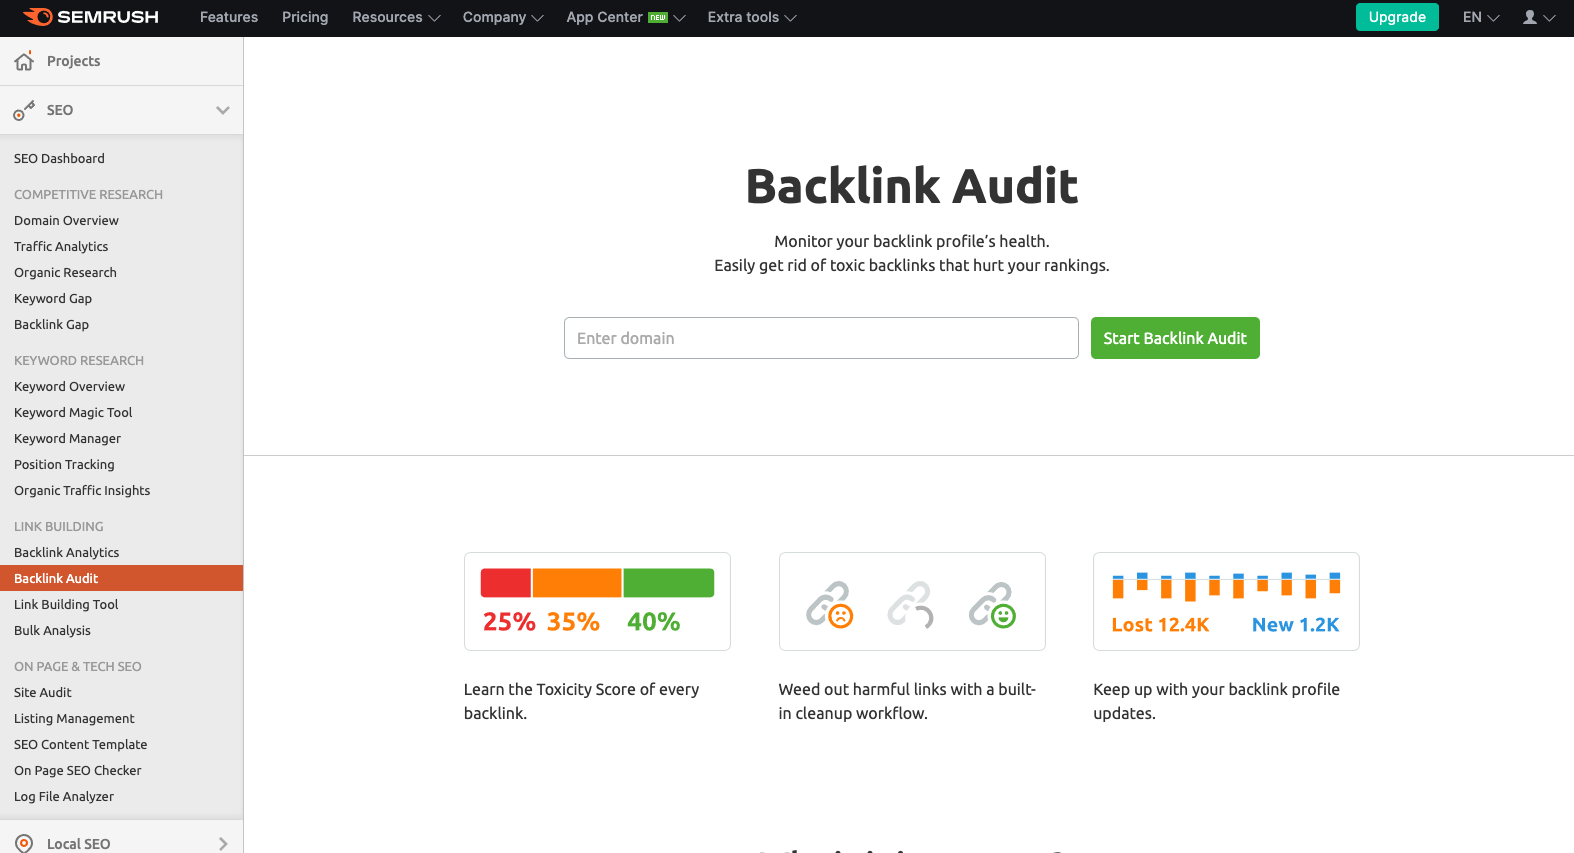Image resolution: width=1574 pixels, height=853 pixels.
Task: Open Organic Traffic Insights
Action: [82, 490]
